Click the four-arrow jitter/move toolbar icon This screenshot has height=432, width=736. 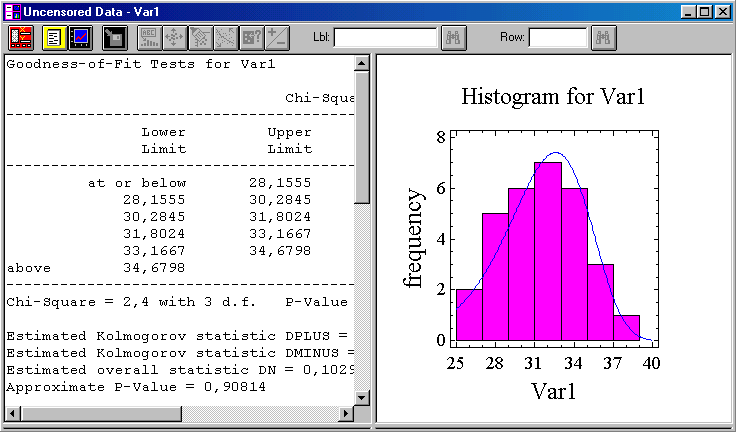pyautogui.click(x=175, y=38)
